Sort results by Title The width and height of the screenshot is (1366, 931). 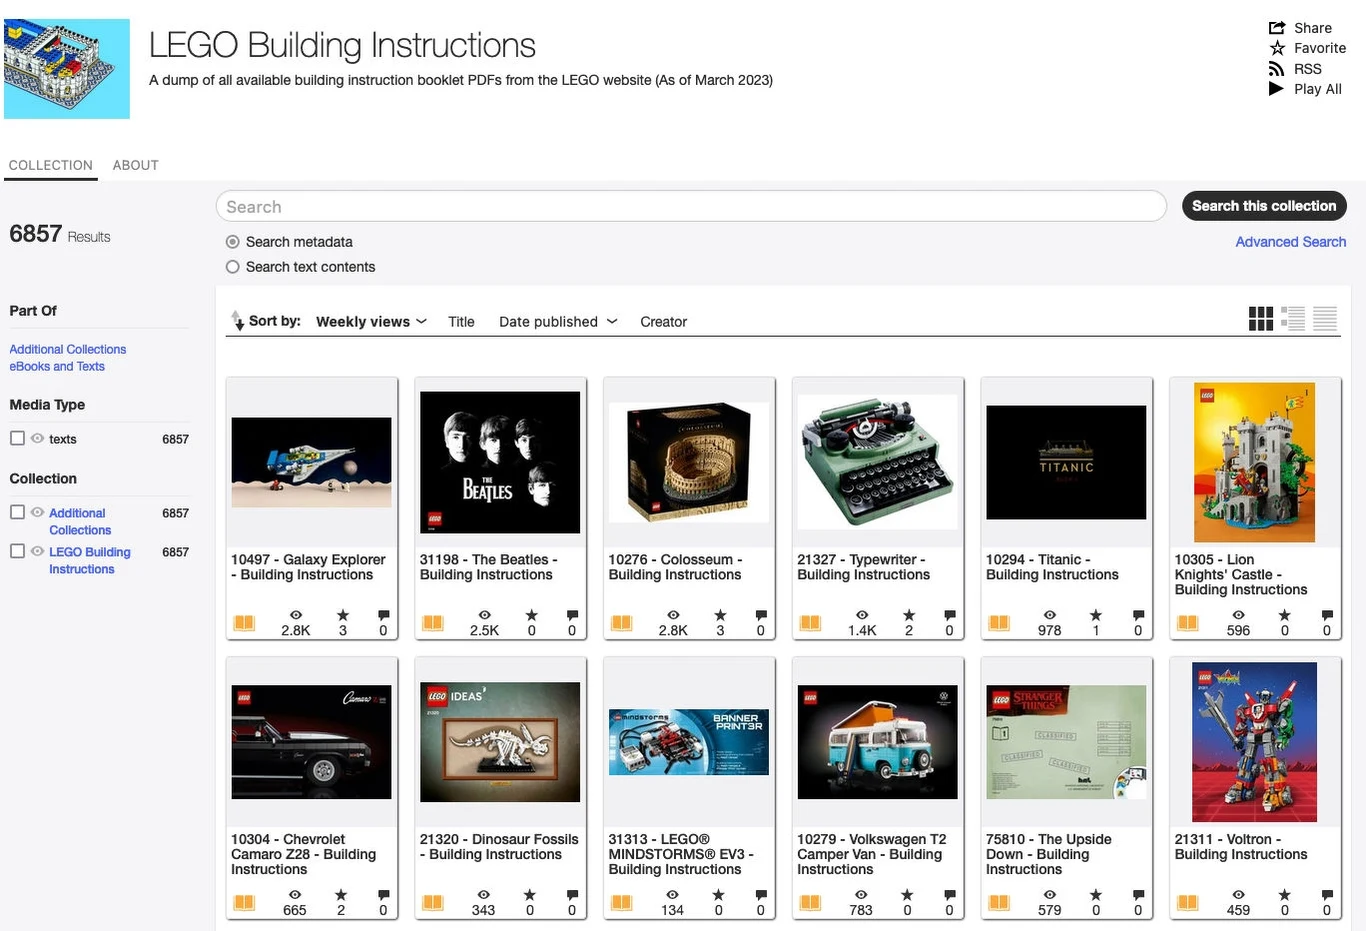click(x=461, y=321)
